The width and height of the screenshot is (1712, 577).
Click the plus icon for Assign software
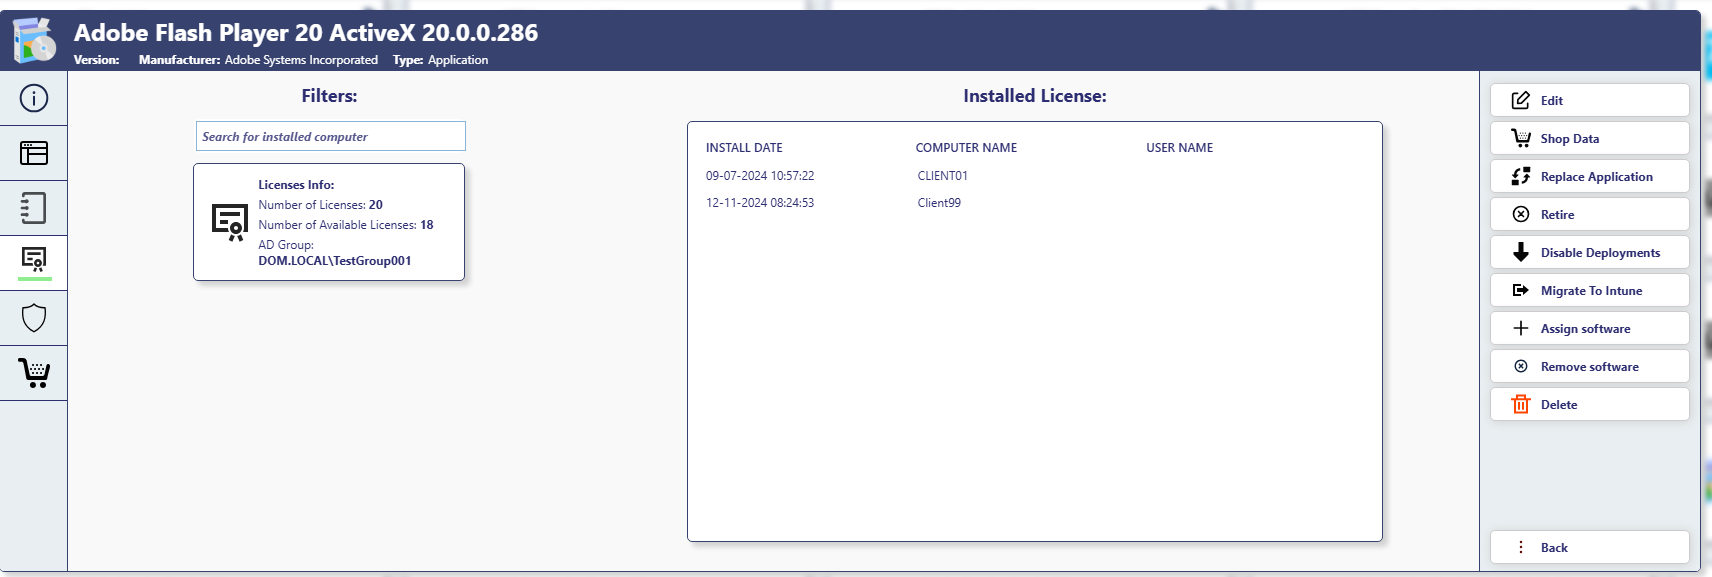tap(1521, 328)
